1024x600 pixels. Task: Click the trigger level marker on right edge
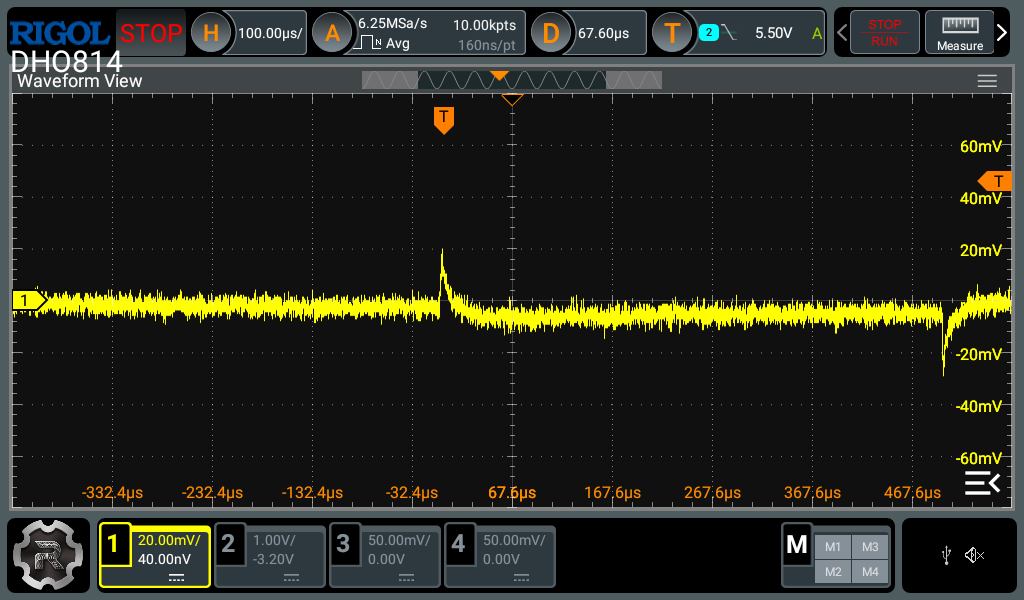996,181
